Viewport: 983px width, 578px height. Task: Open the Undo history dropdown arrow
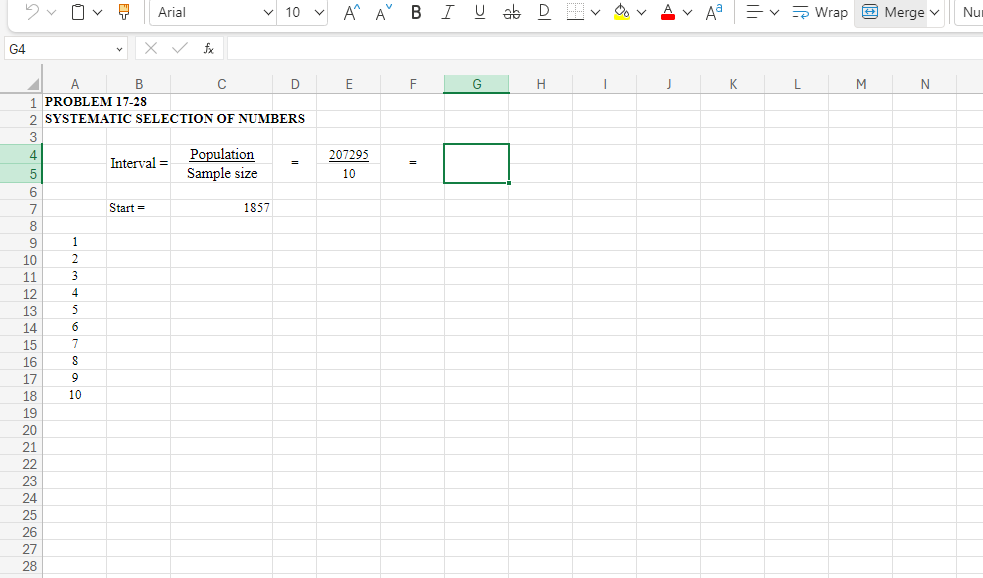pyautogui.click(x=51, y=13)
